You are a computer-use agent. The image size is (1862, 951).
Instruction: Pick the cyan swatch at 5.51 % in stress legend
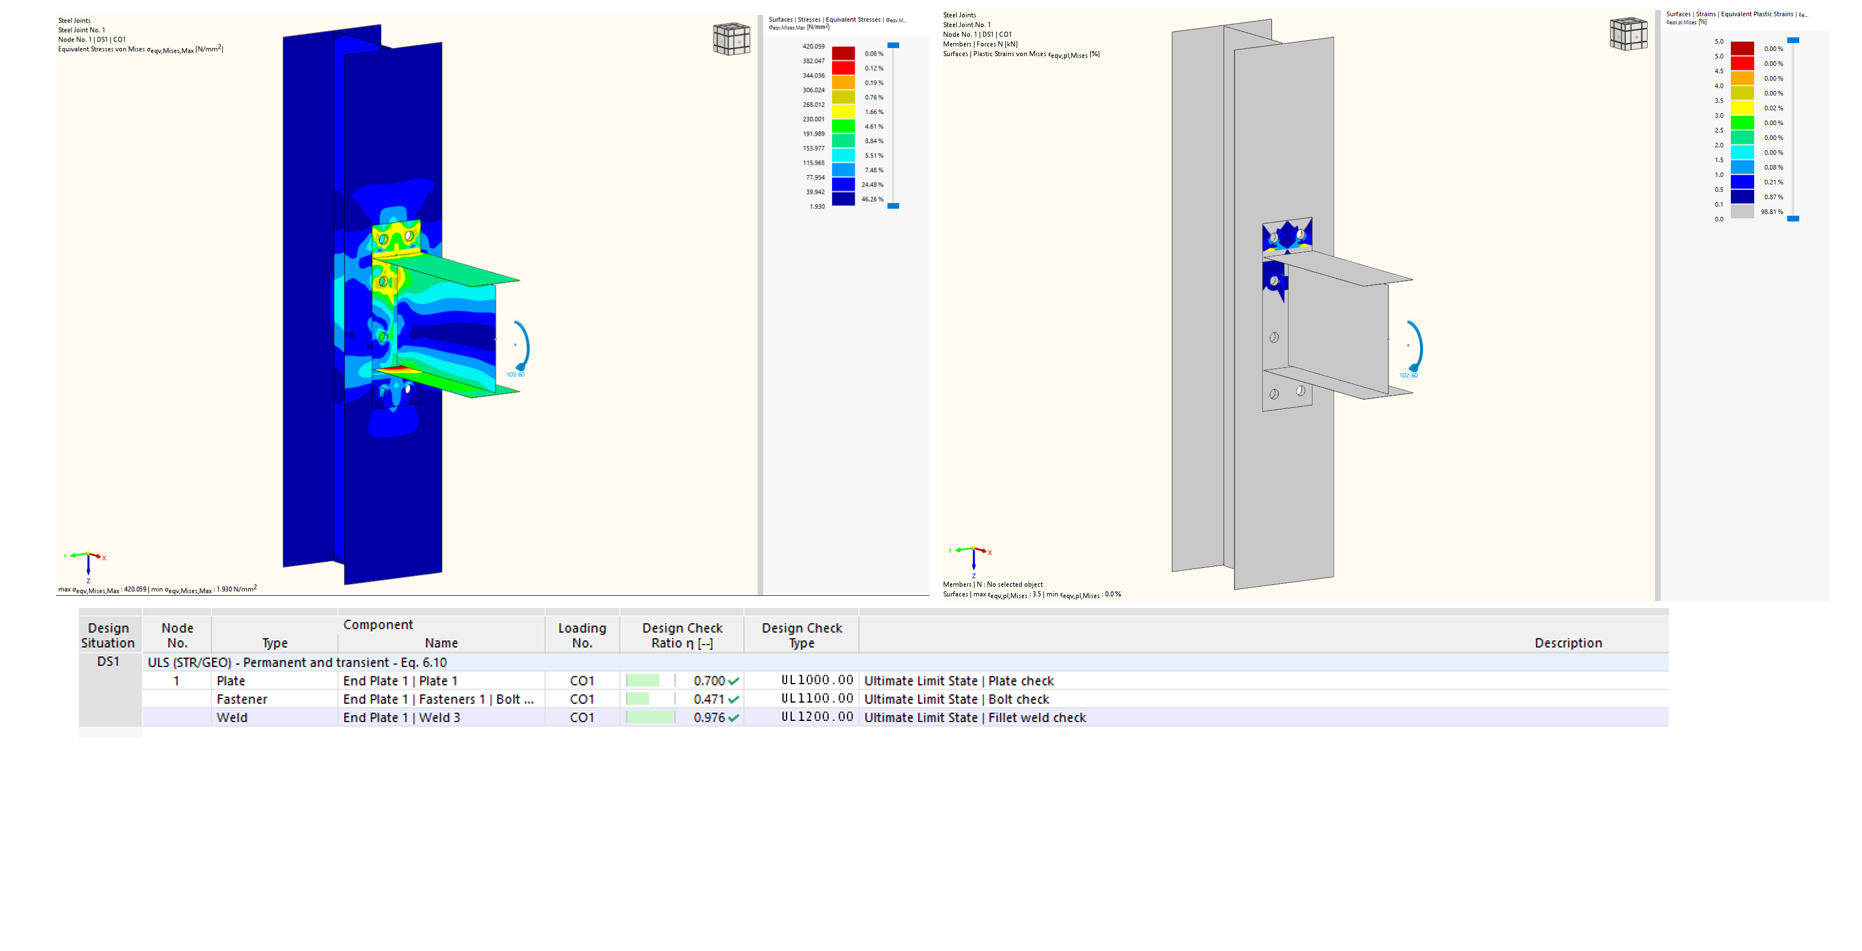(843, 155)
